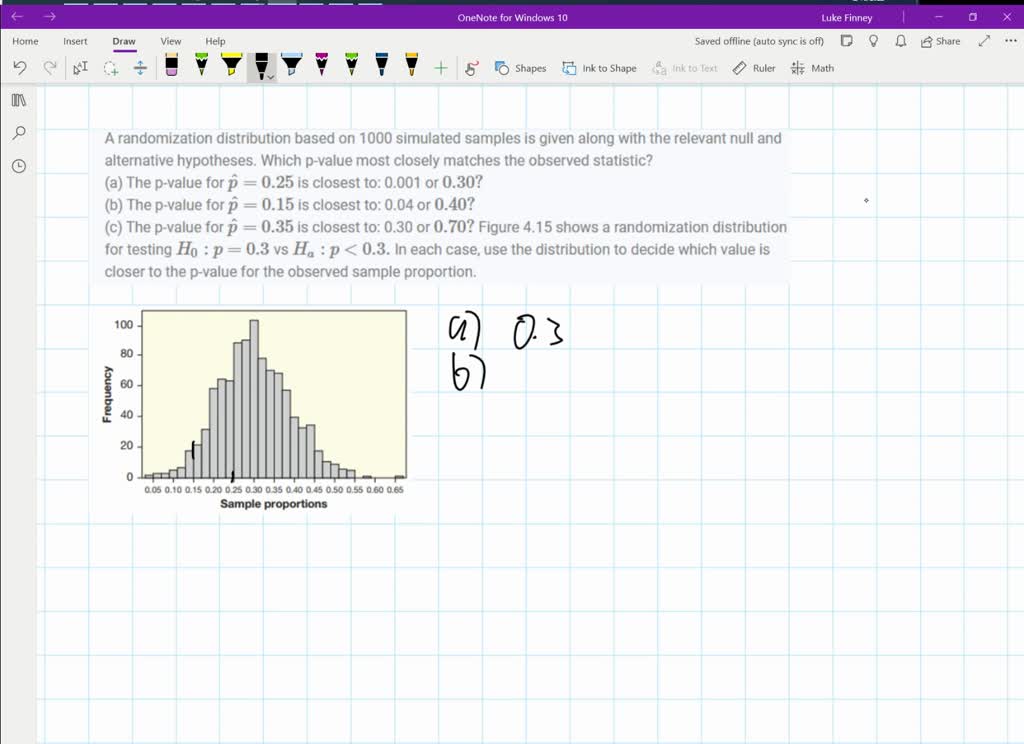Screen dimensions: 1024x744
Task: Open the notebooks navigation pane
Action: [x=18, y=100]
